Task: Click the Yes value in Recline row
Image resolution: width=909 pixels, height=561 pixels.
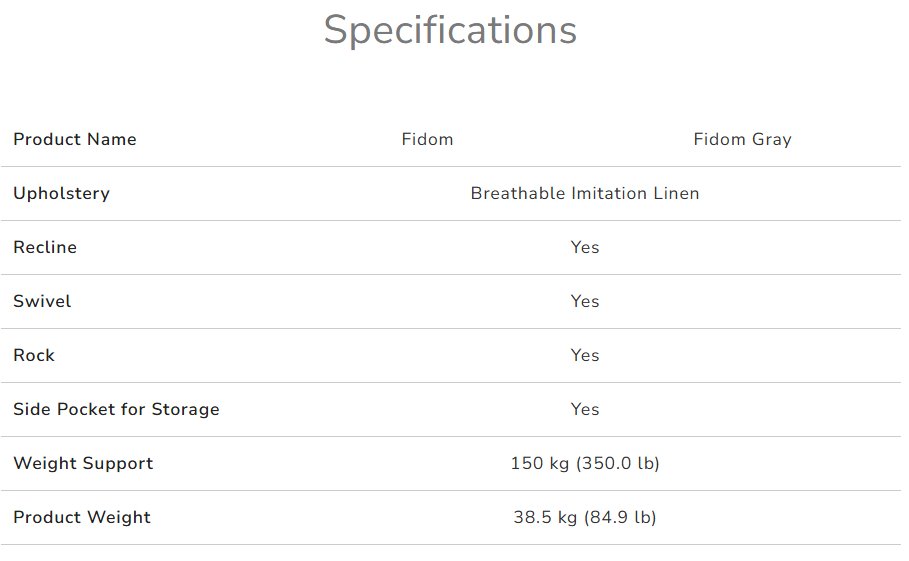Action: pos(585,248)
